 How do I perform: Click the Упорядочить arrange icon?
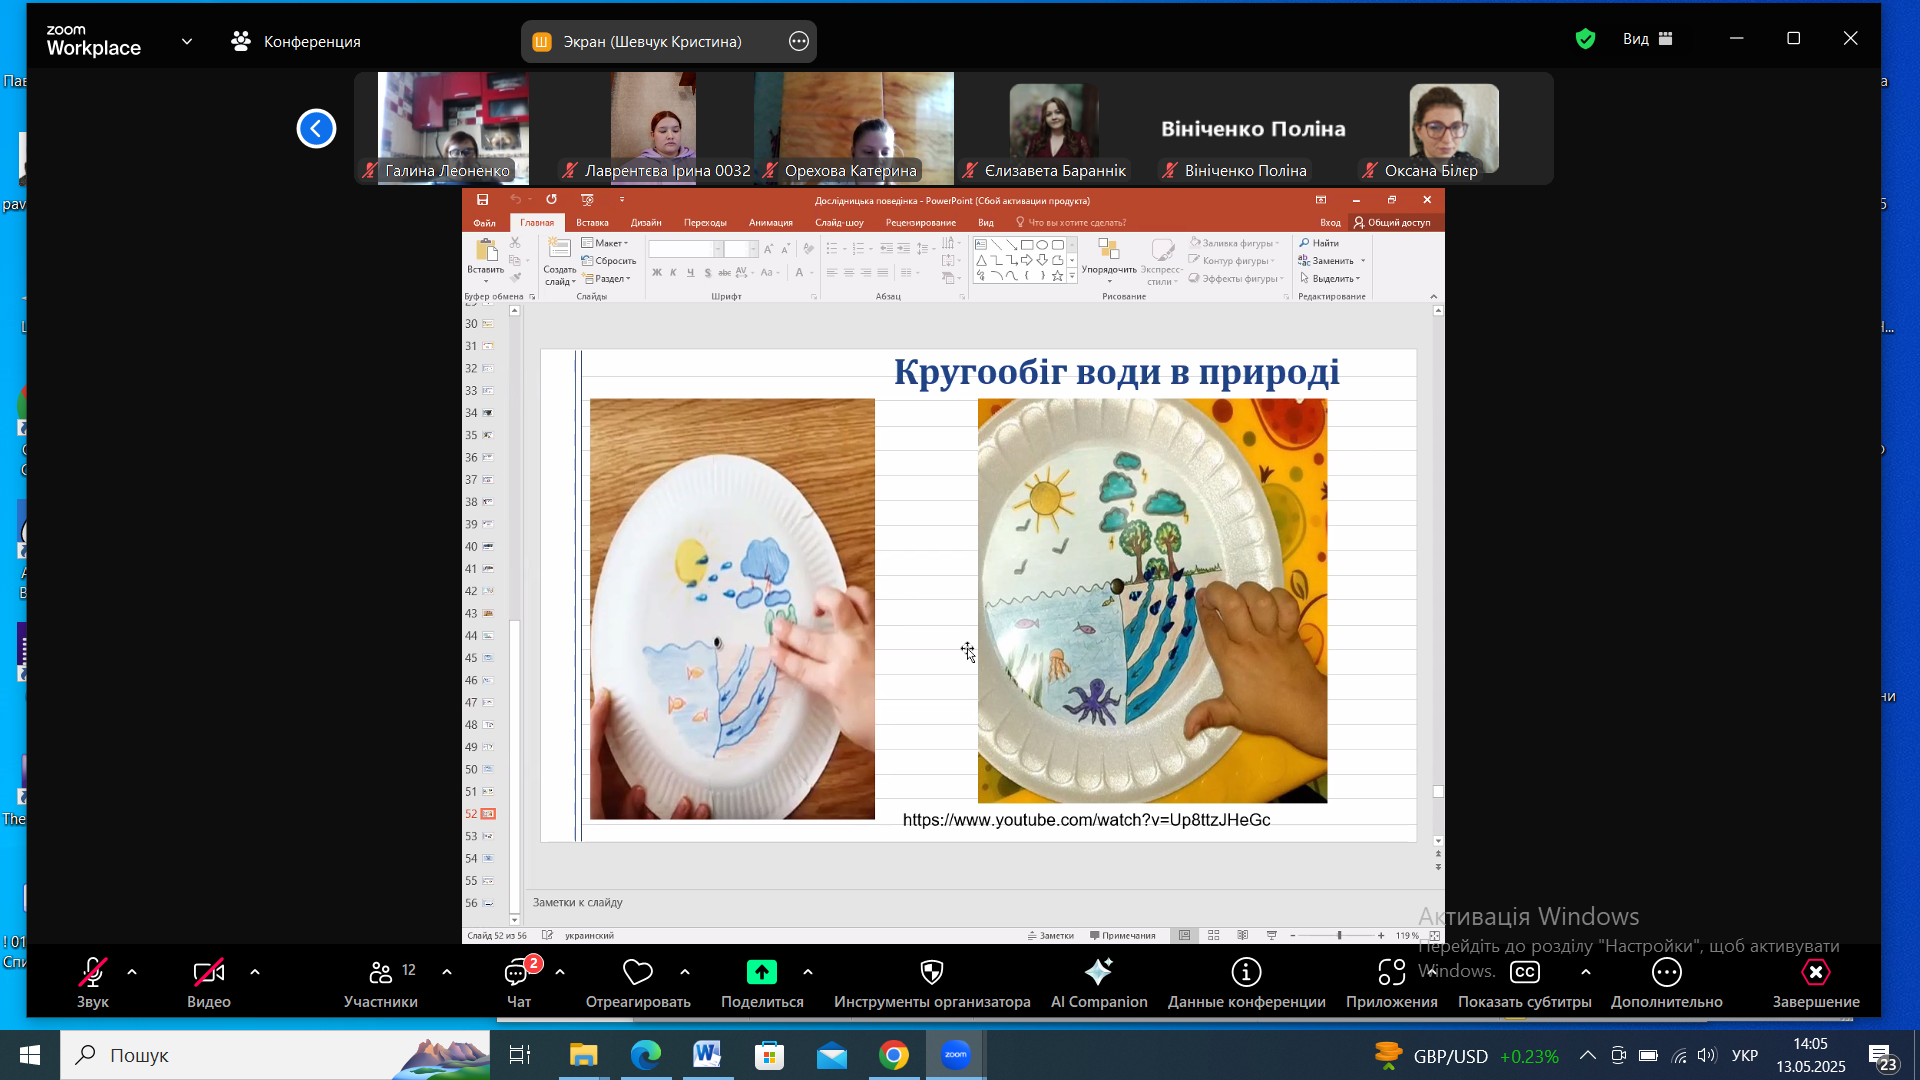point(1108,250)
